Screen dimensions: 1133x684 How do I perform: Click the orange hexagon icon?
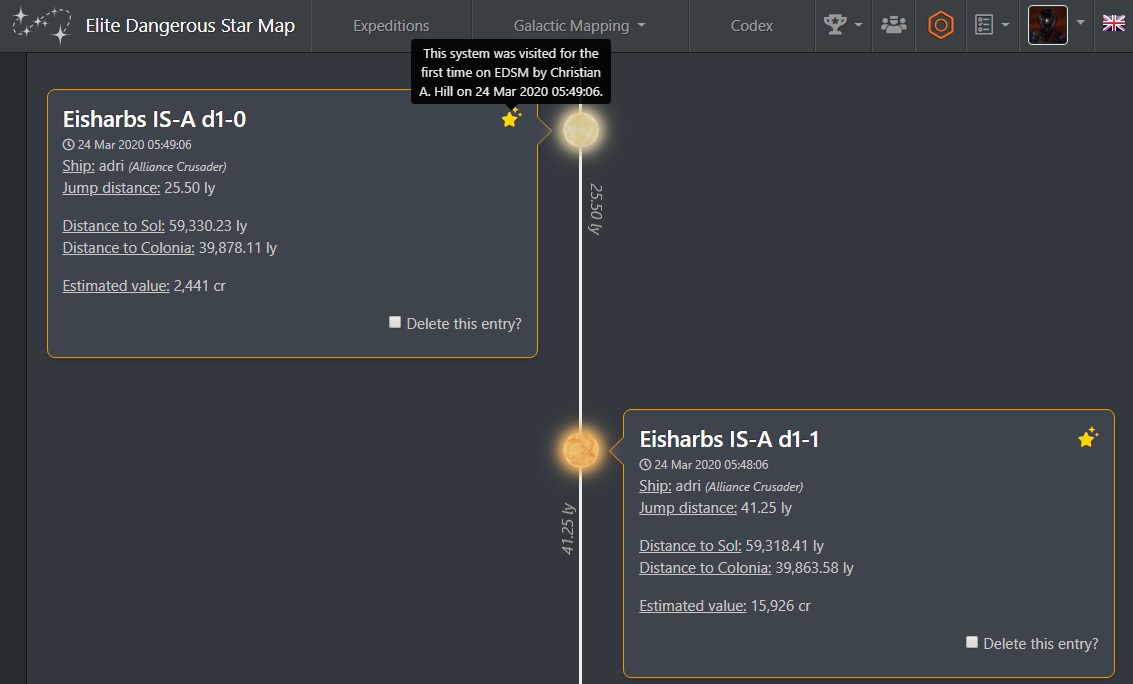tap(941, 25)
